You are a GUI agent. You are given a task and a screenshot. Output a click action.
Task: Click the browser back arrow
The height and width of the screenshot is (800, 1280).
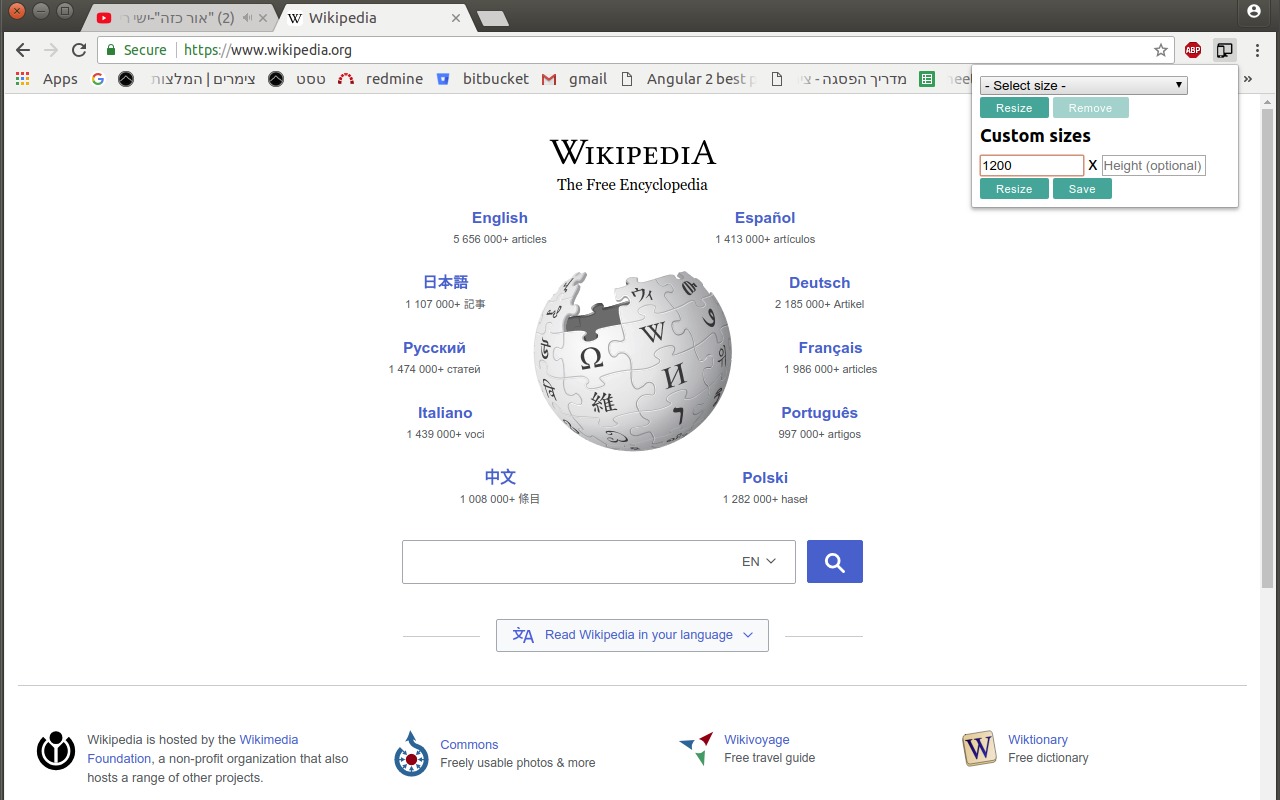[x=23, y=50]
